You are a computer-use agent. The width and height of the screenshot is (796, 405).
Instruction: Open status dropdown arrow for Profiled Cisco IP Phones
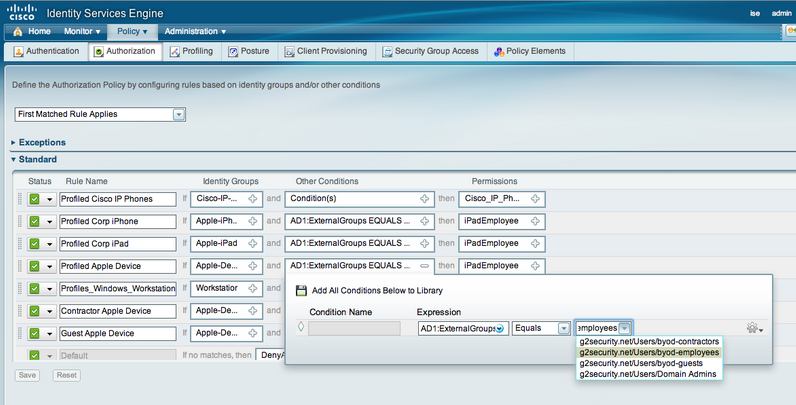tap(49, 199)
